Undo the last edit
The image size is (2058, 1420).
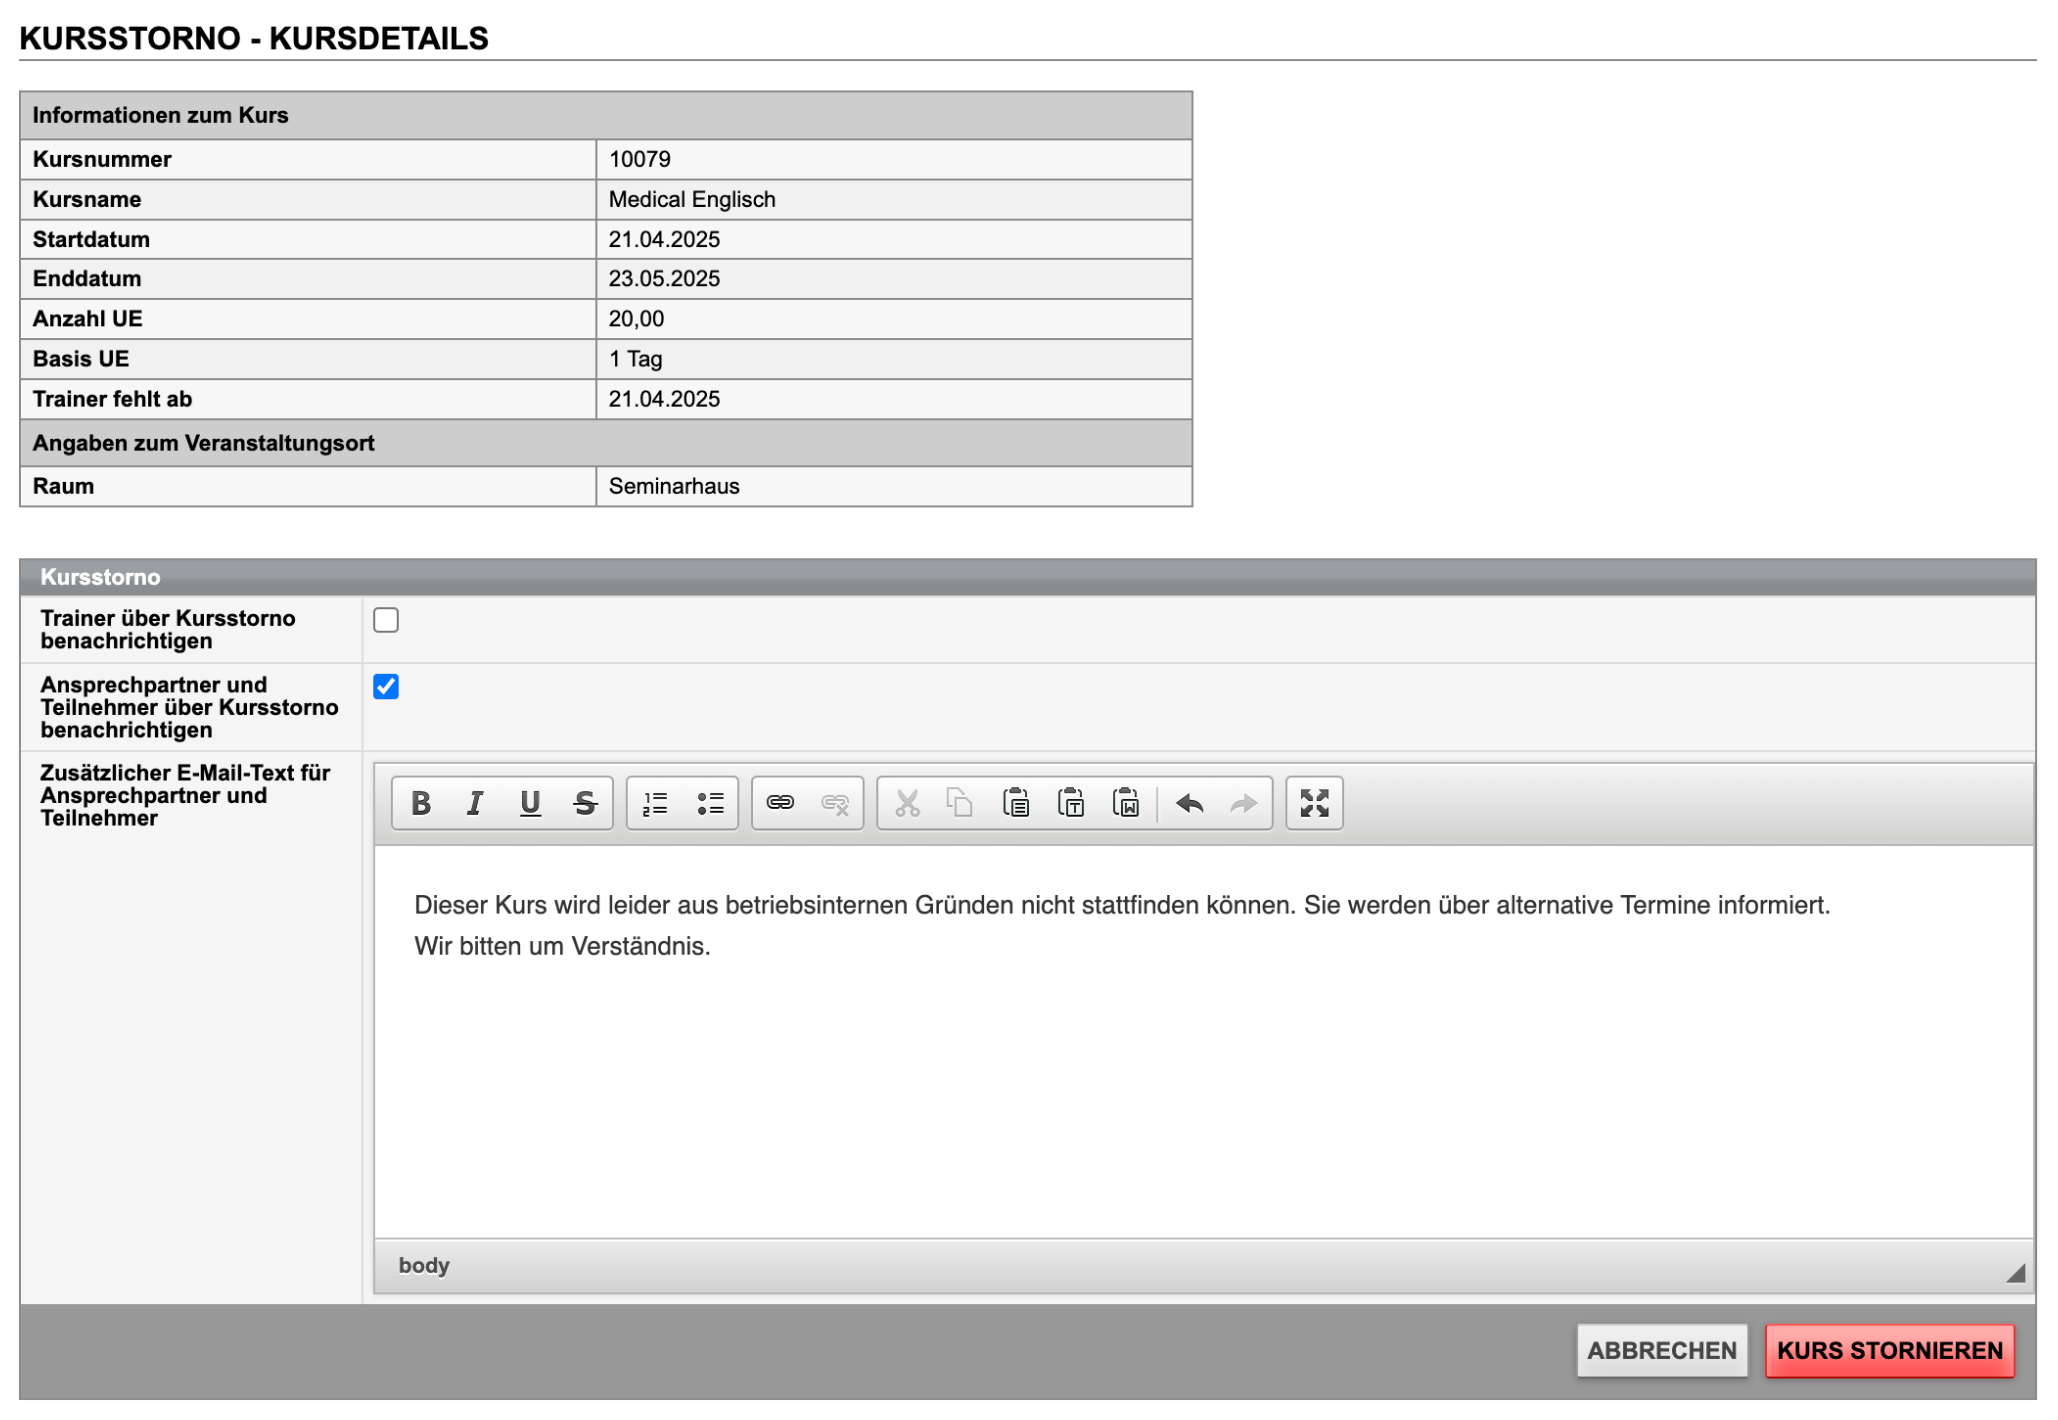point(1189,803)
